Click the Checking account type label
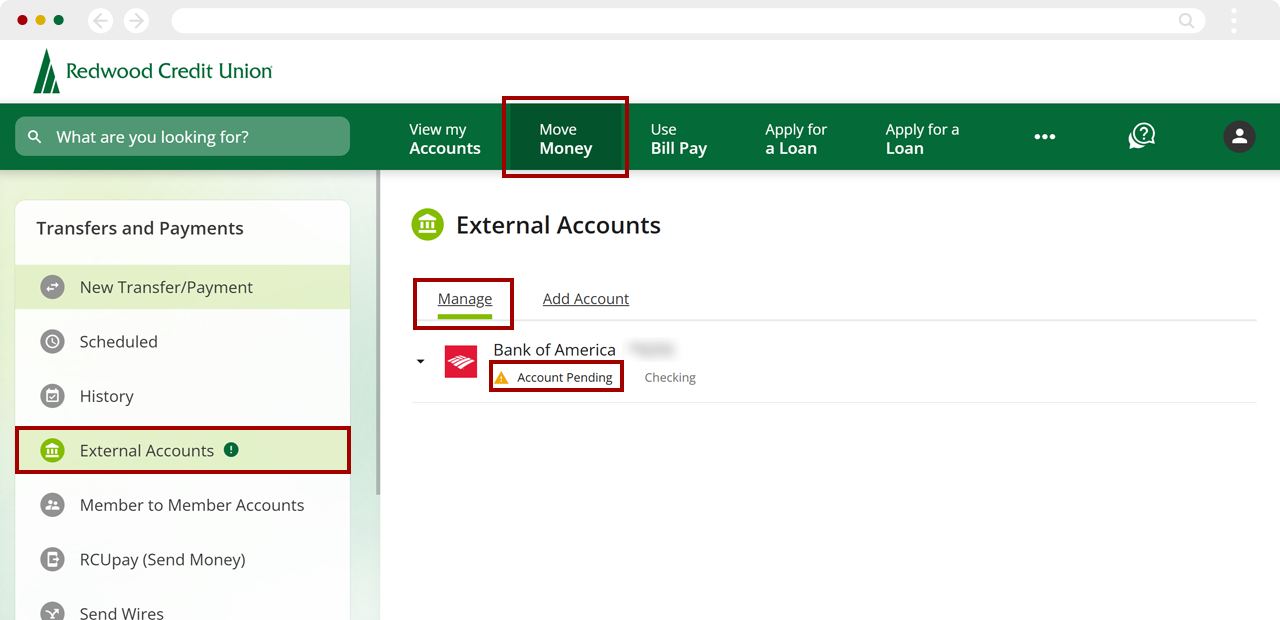Screen dimensions: 1280x620 pyautogui.click(x=670, y=378)
